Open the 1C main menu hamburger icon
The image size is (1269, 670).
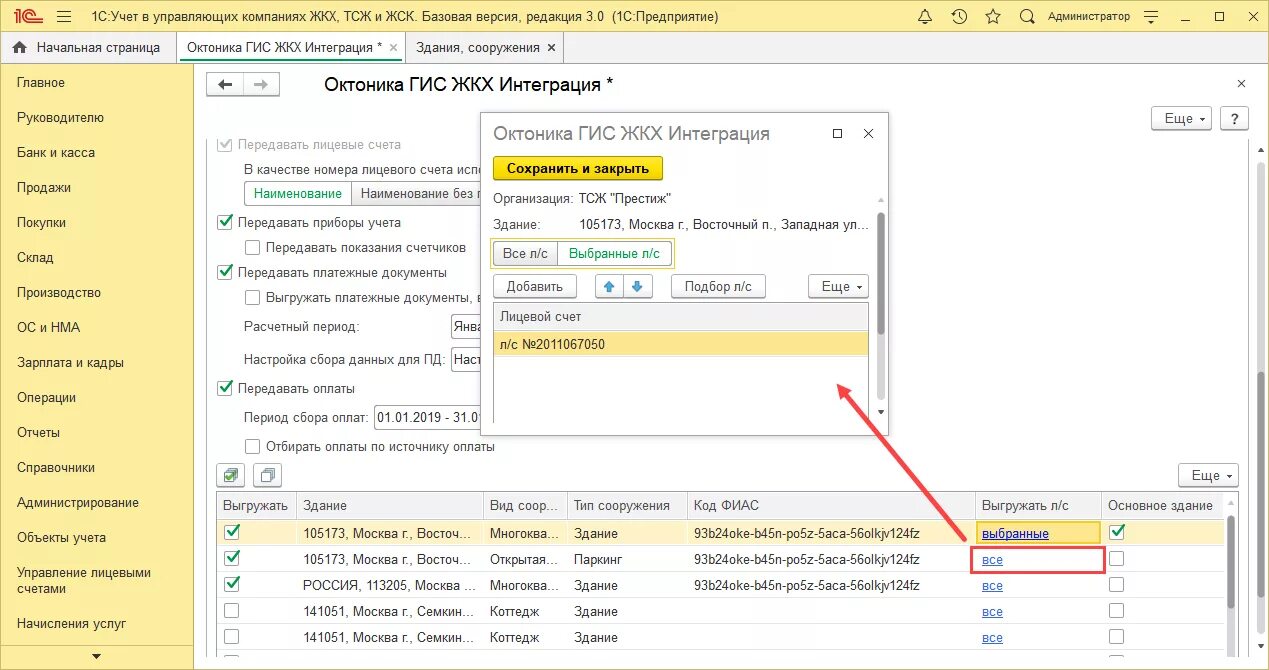click(64, 17)
